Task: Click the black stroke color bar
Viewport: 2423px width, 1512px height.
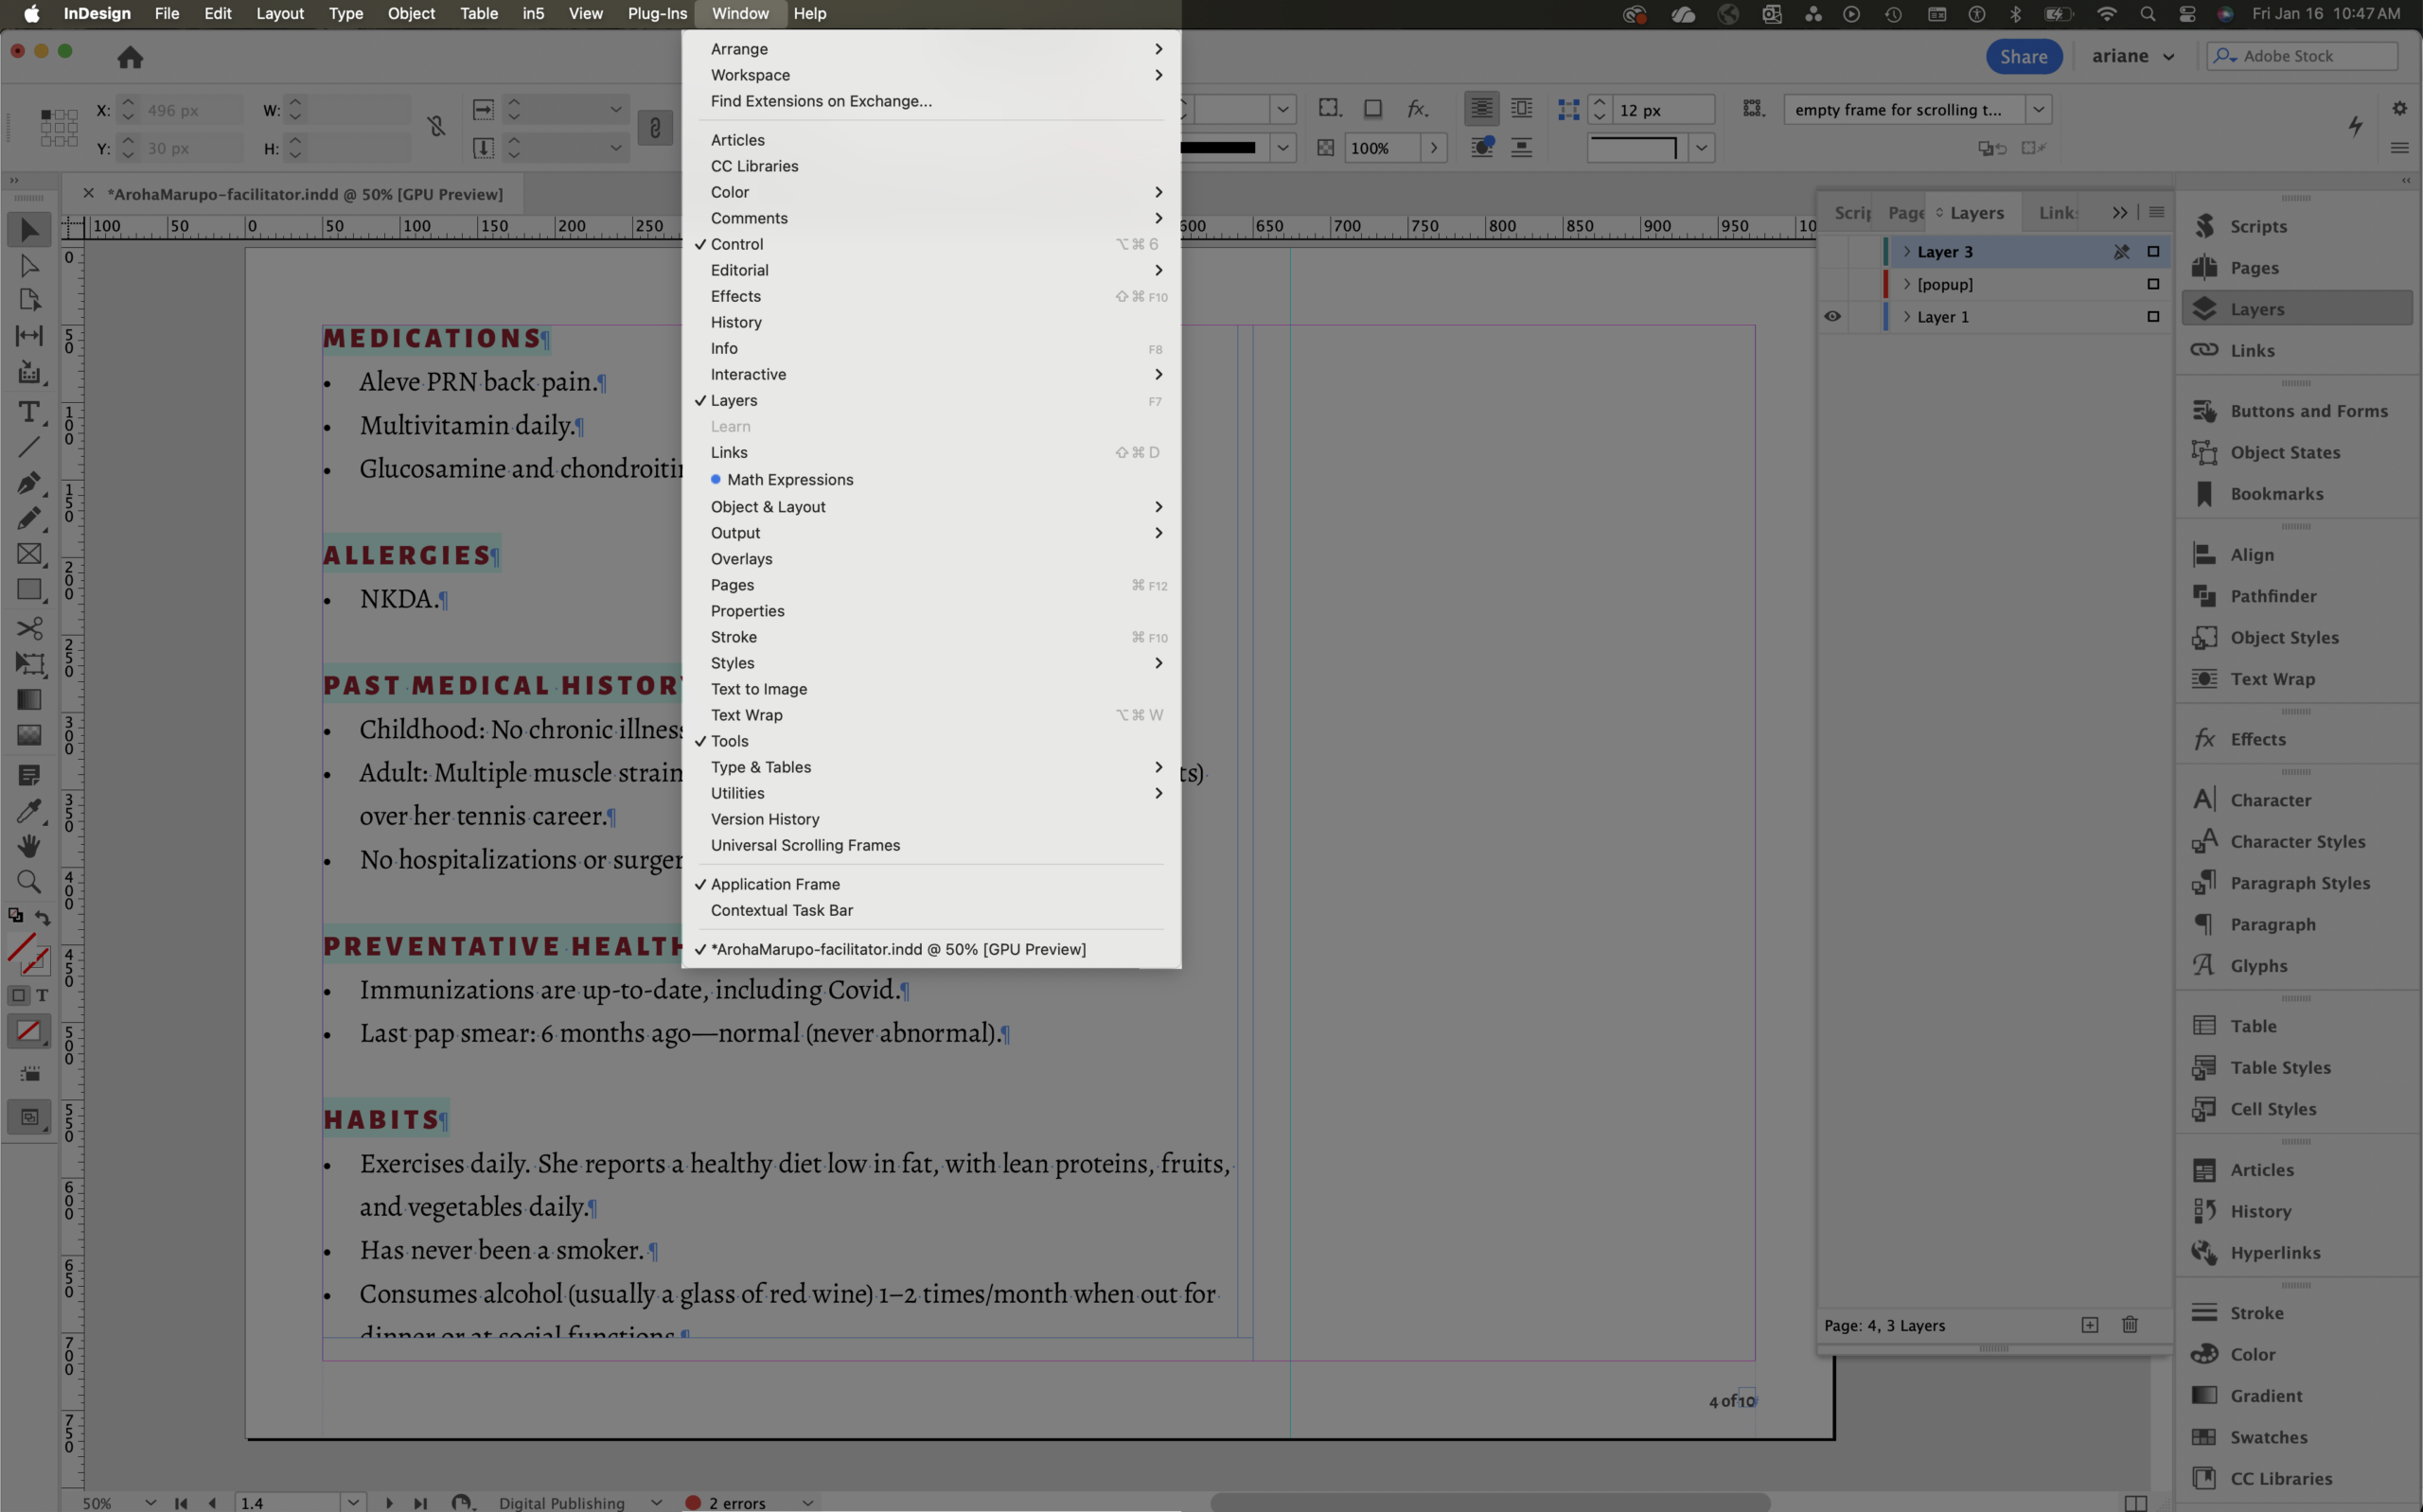Action: click(1217, 148)
